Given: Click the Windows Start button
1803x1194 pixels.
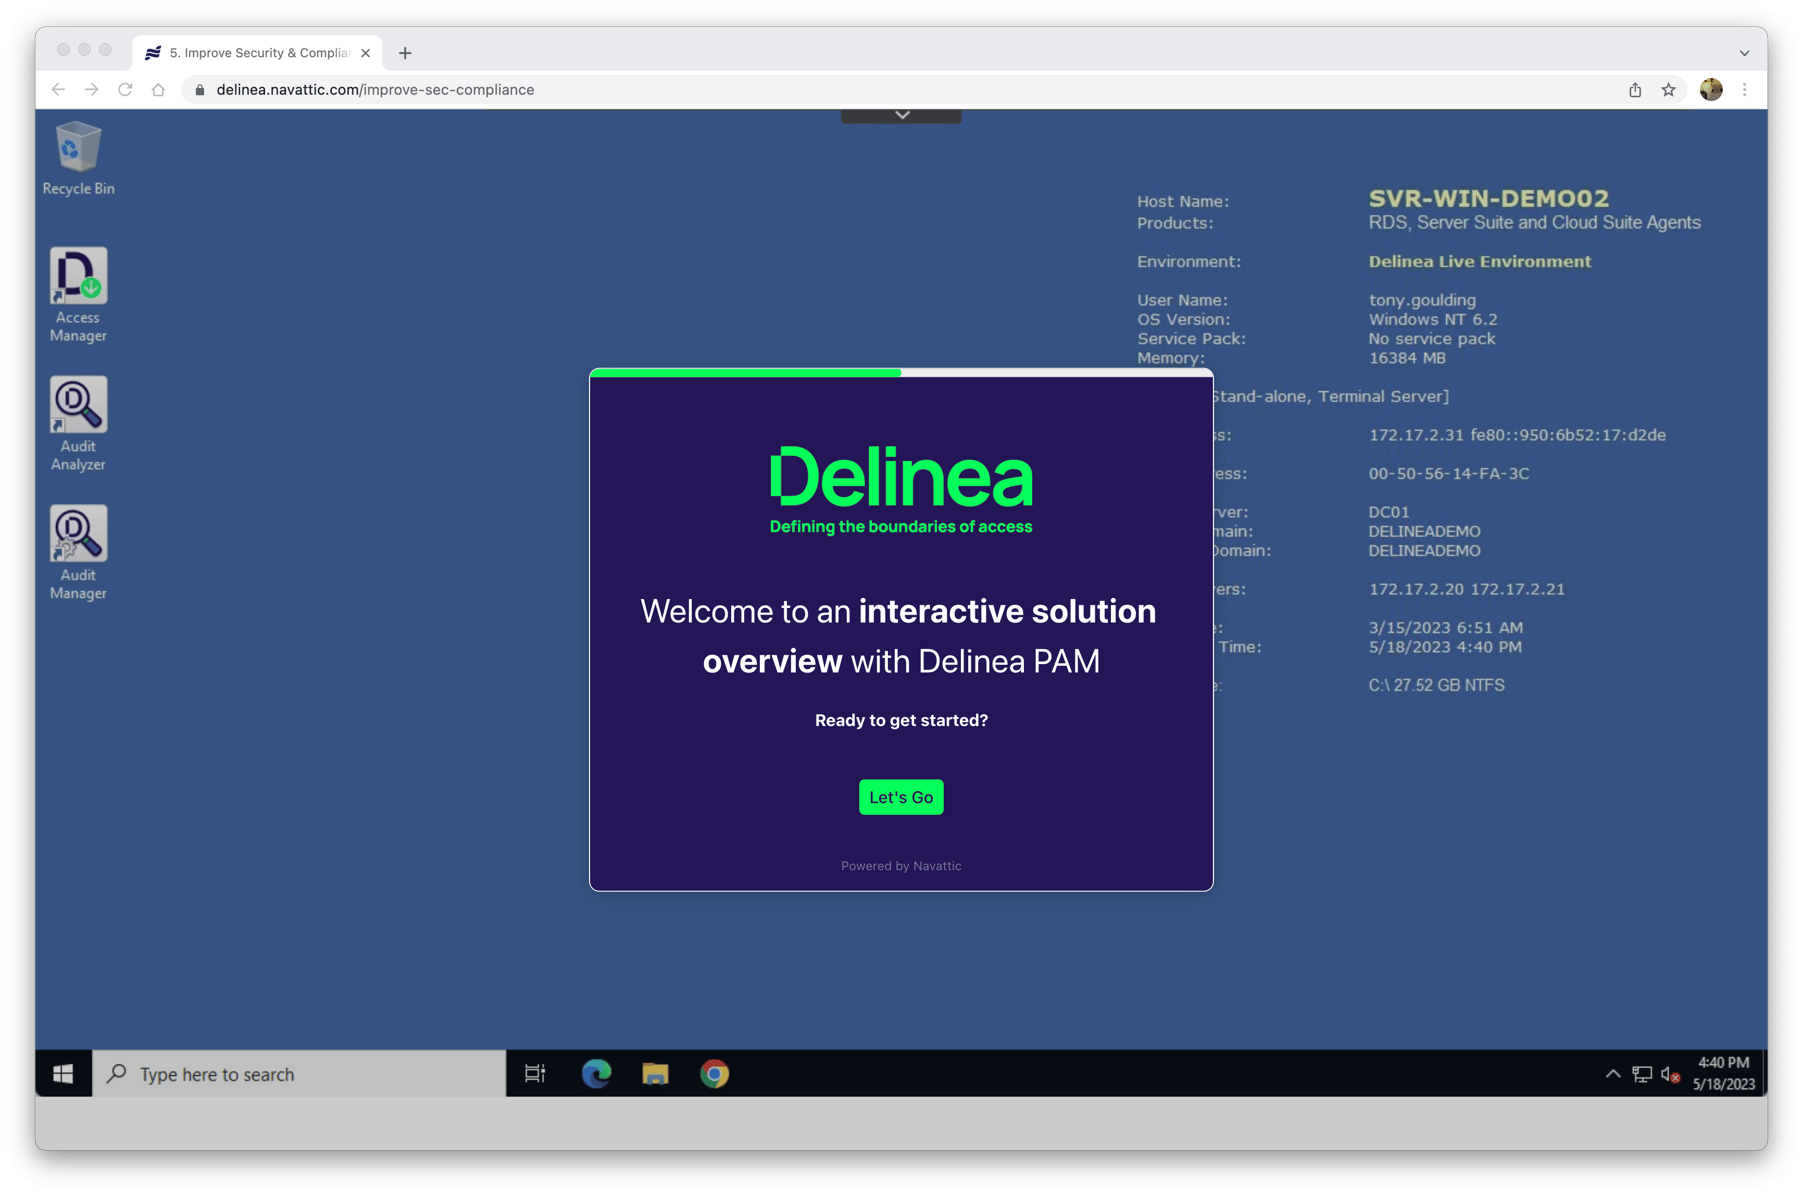Looking at the screenshot, I should (63, 1073).
